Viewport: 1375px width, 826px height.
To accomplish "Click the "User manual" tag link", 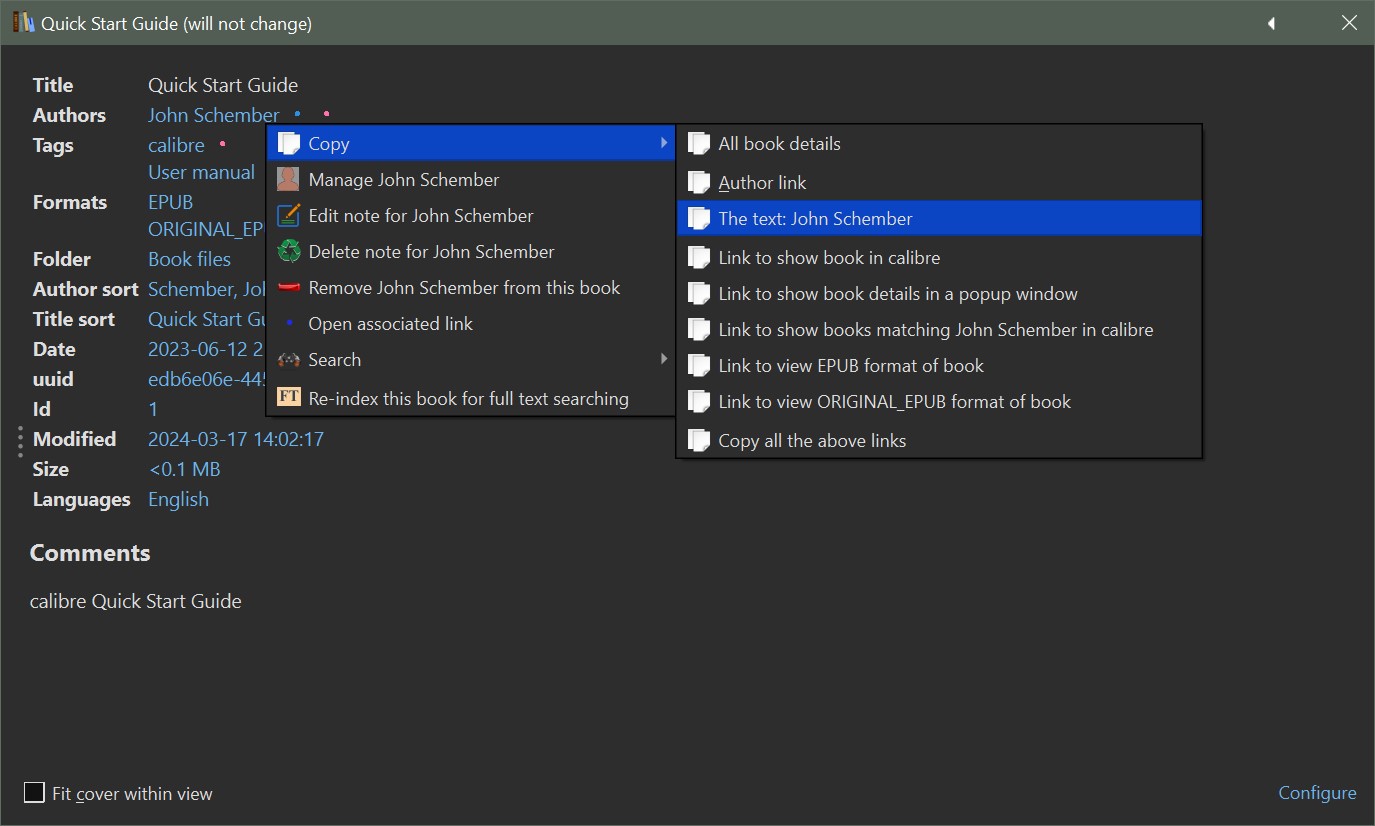I will (201, 173).
